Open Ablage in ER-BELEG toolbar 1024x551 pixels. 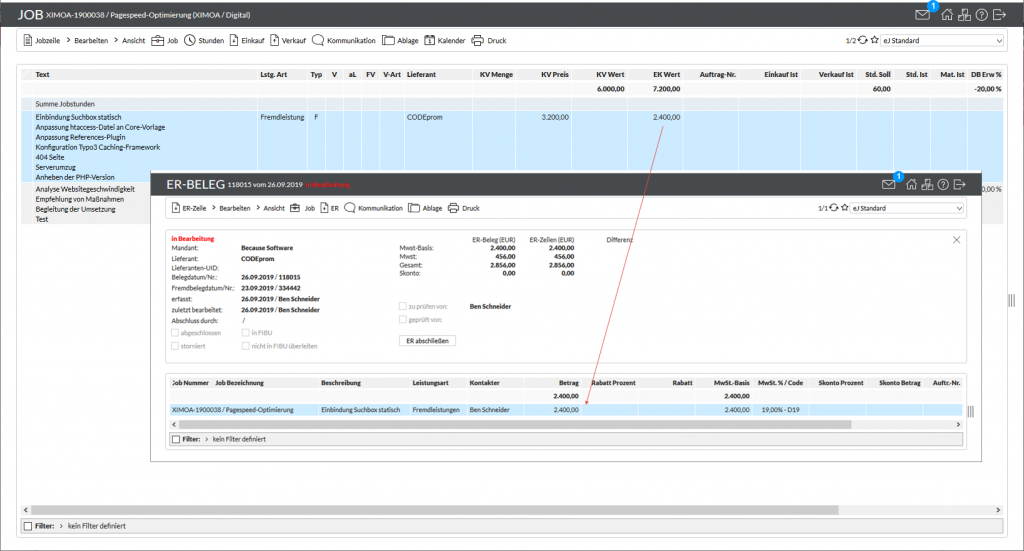(x=425, y=208)
